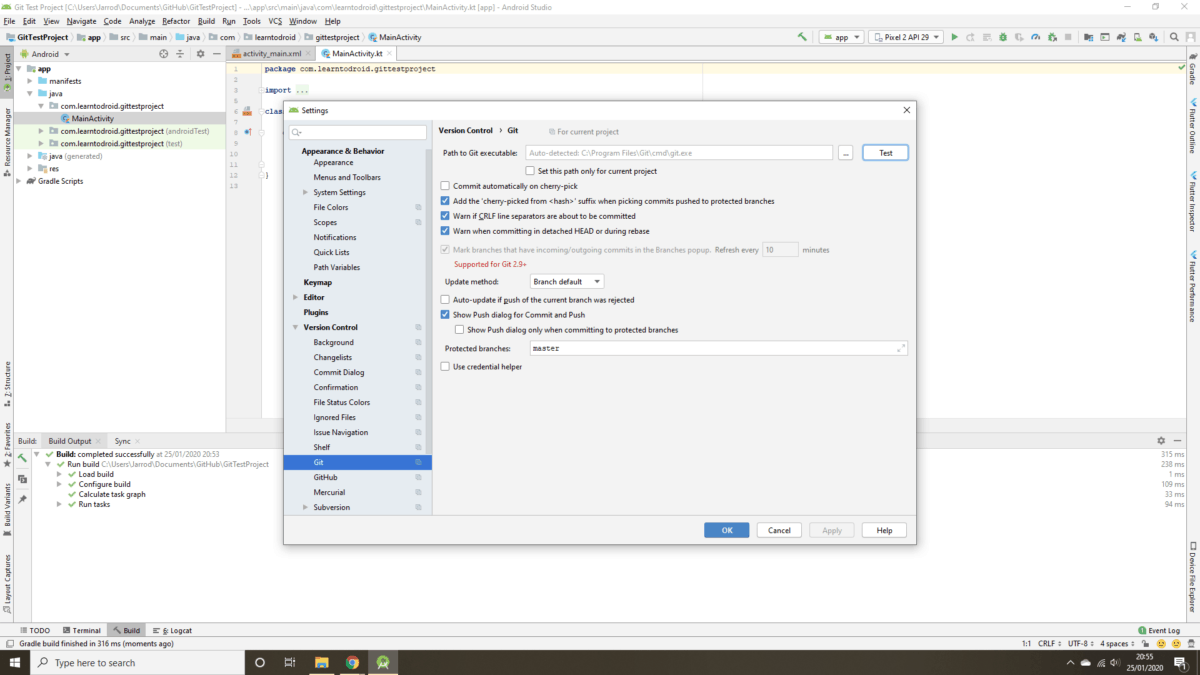
Task: Uncheck Warn if CRLF line separators are committed
Action: 444,215
